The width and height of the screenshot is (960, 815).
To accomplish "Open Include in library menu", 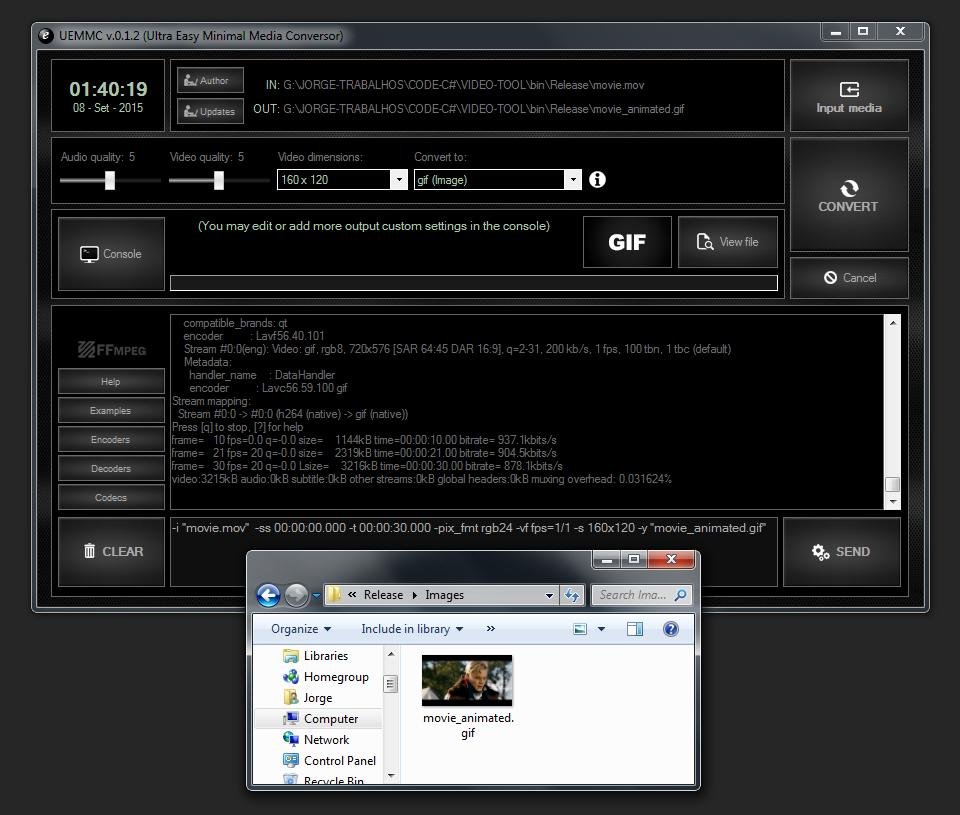I will pos(412,629).
